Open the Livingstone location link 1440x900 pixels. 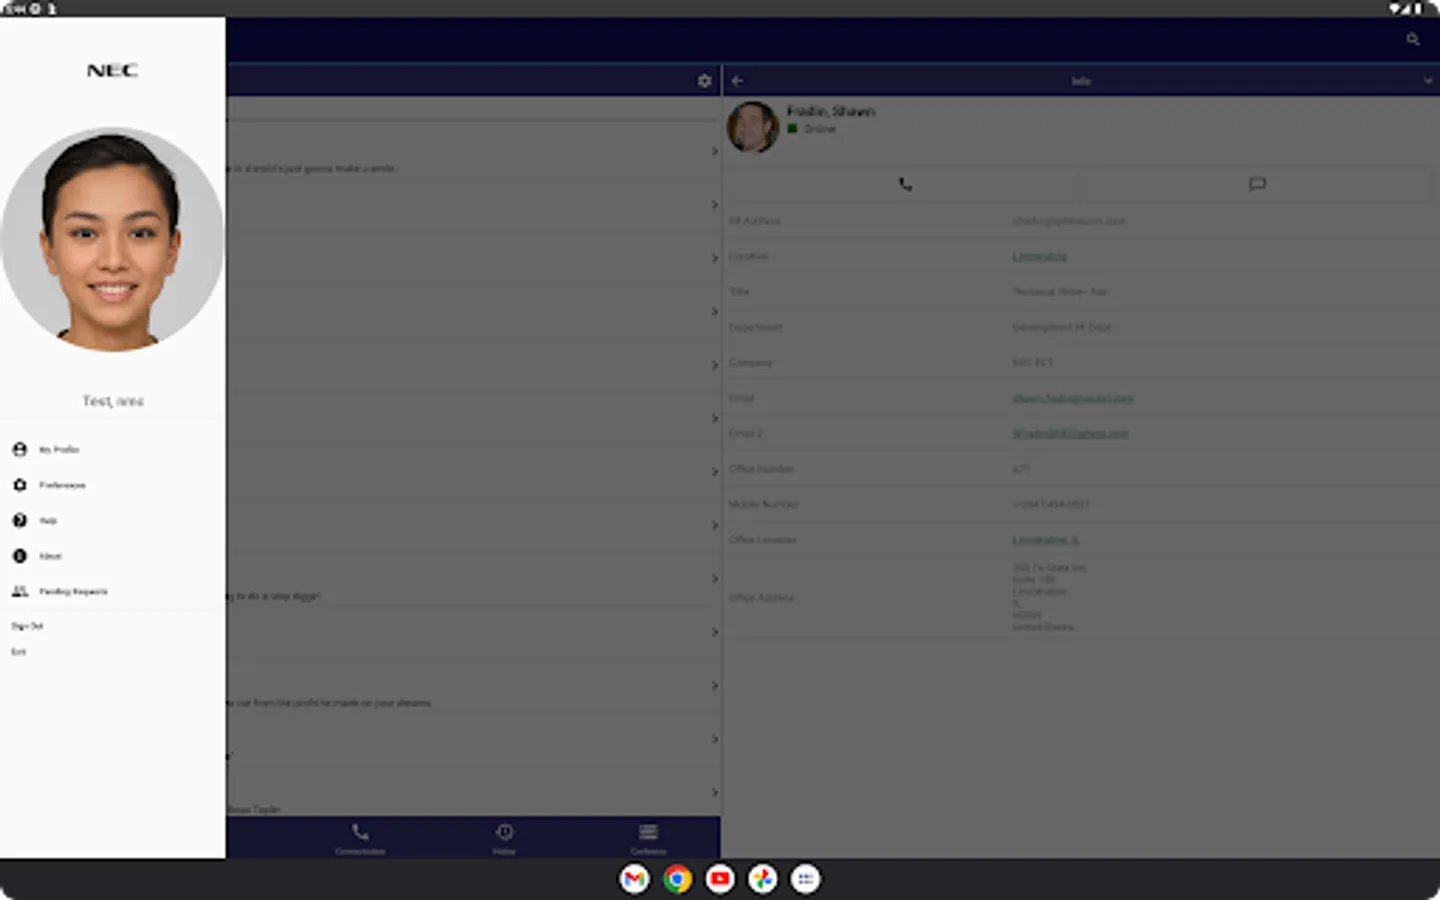[1039, 256]
